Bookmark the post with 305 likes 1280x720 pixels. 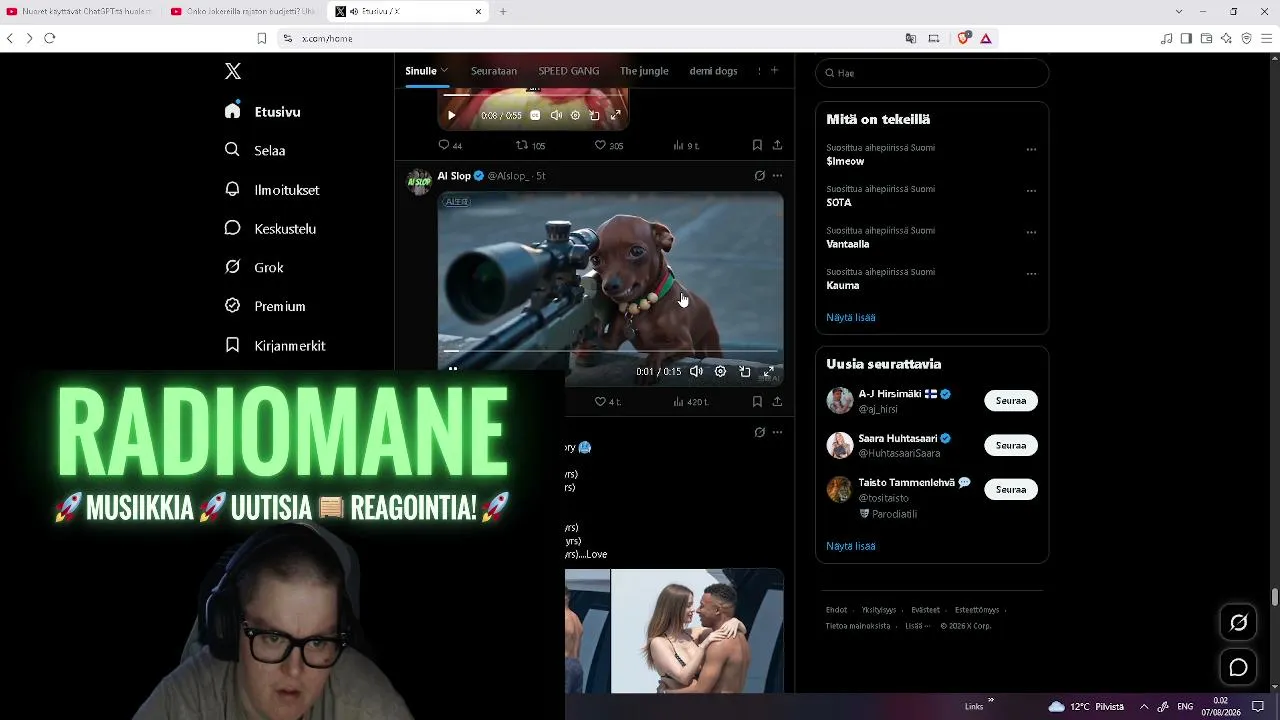pyautogui.click(x=757, y=145)
